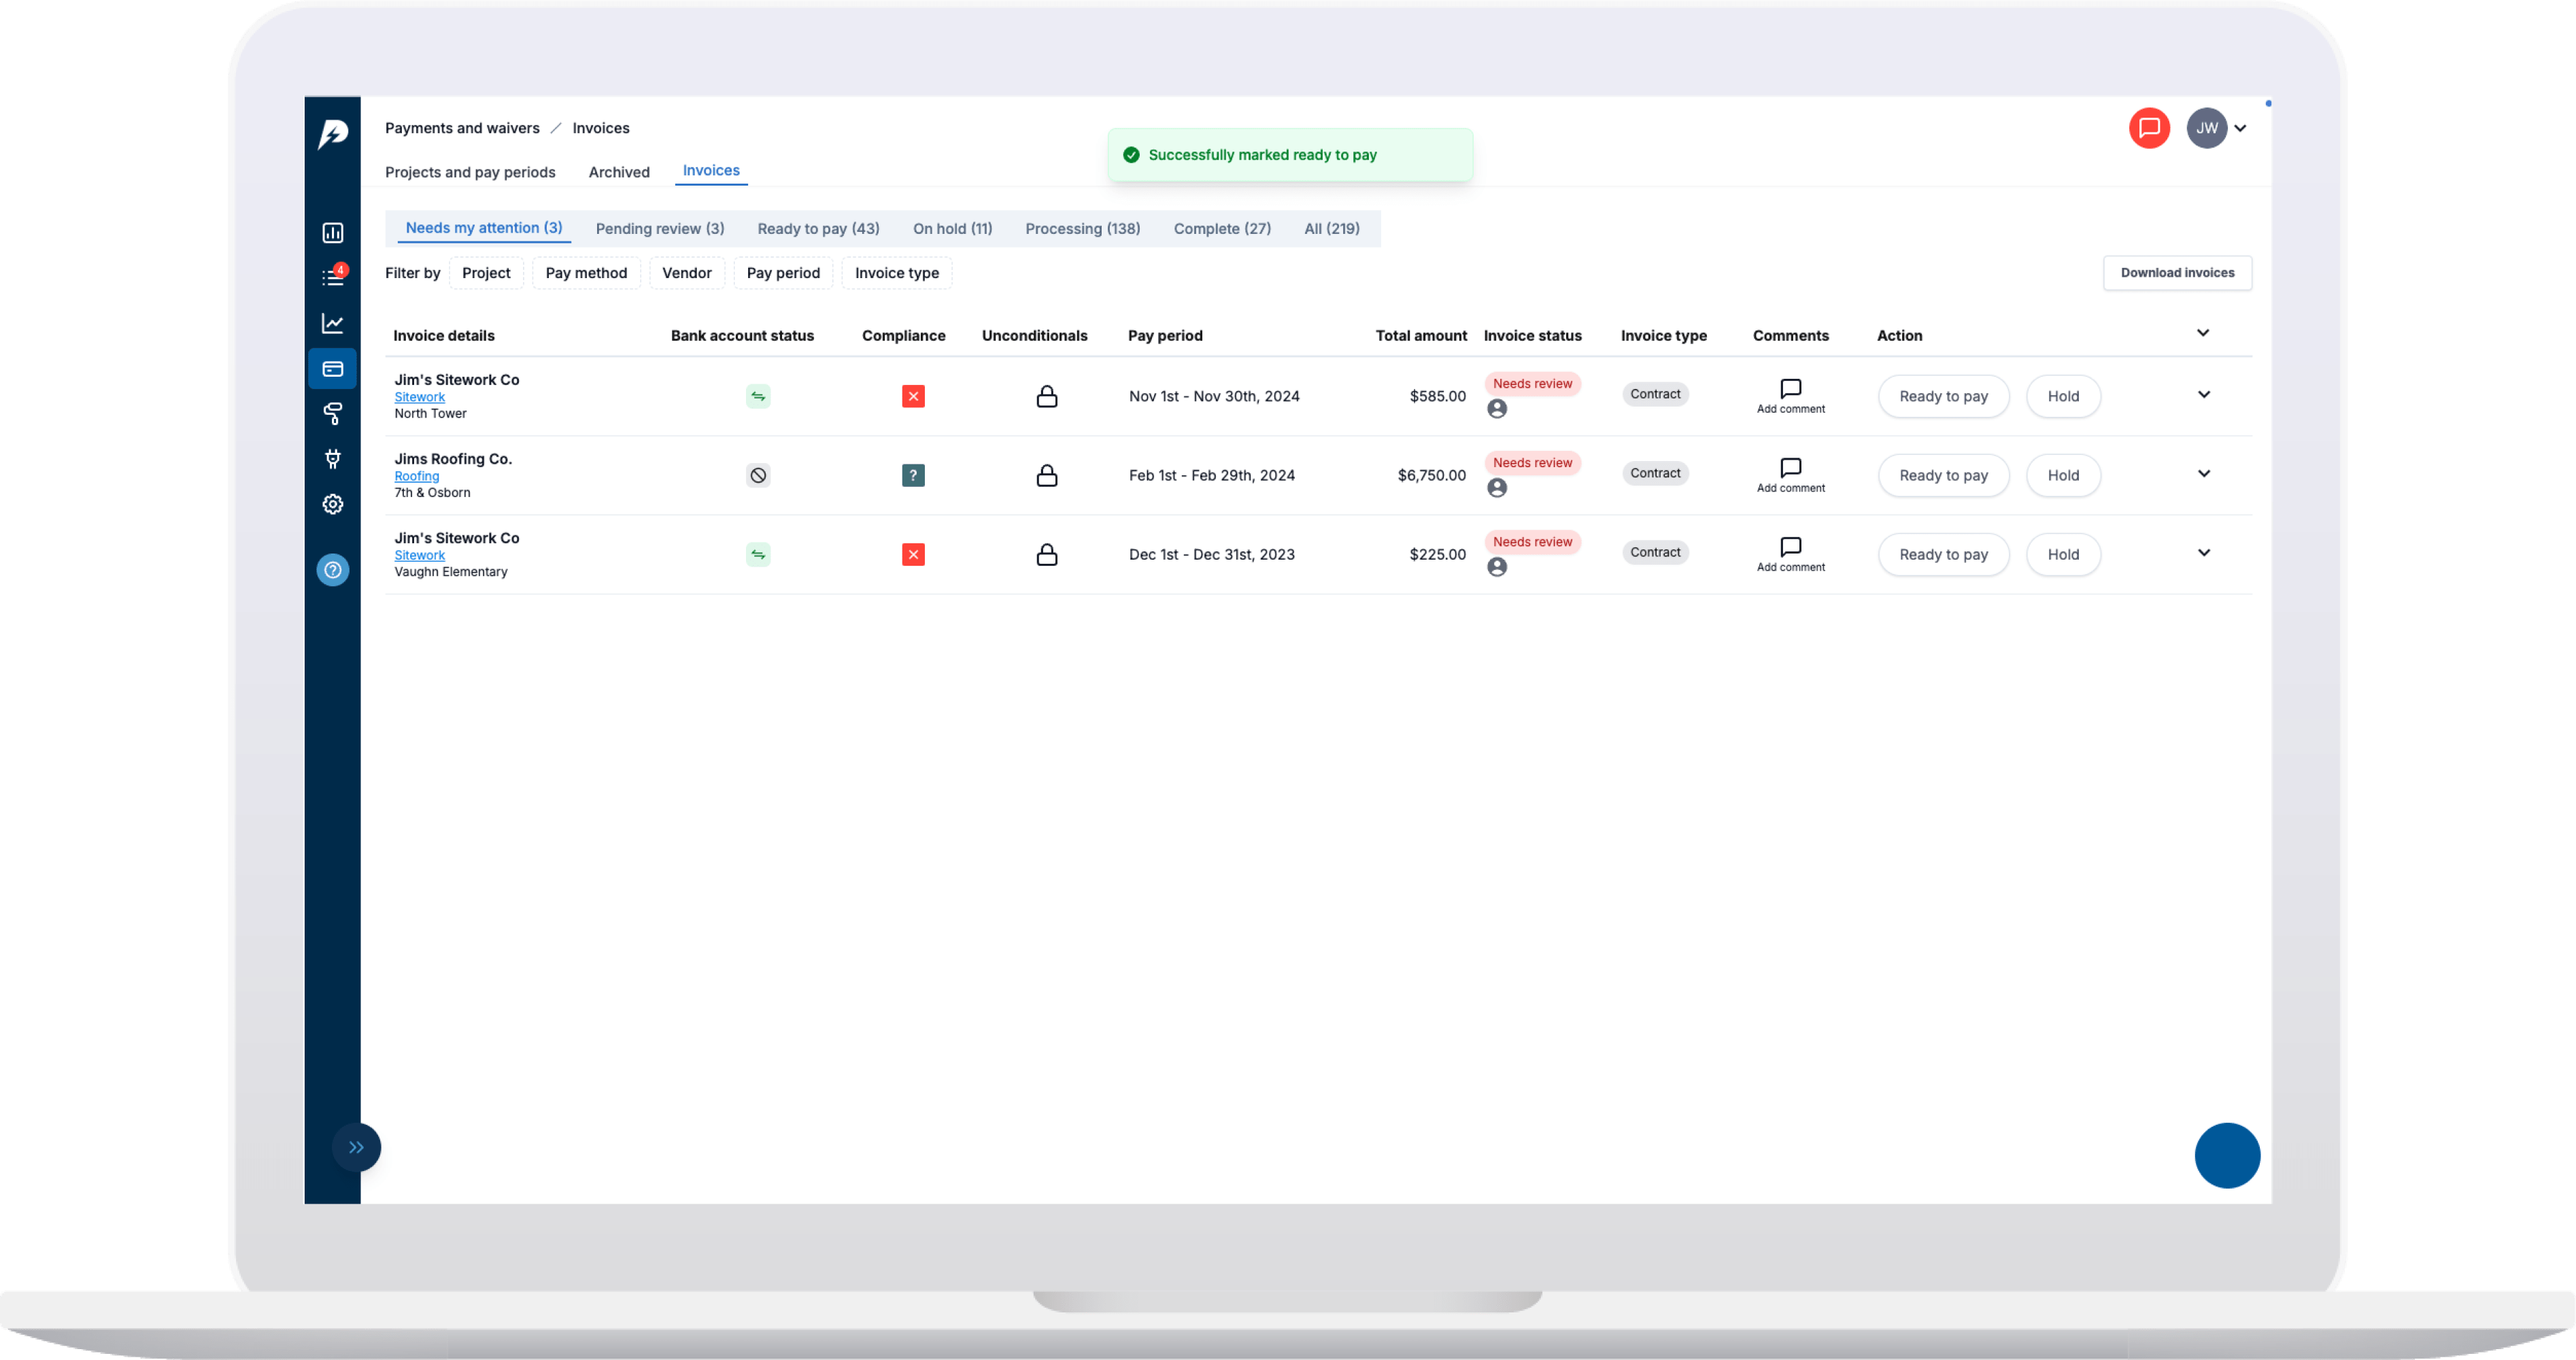Screen dimensions: 2576x1360
Task: Open the dashboard chart icon in sidebar
Action: (x=333, y=233)
